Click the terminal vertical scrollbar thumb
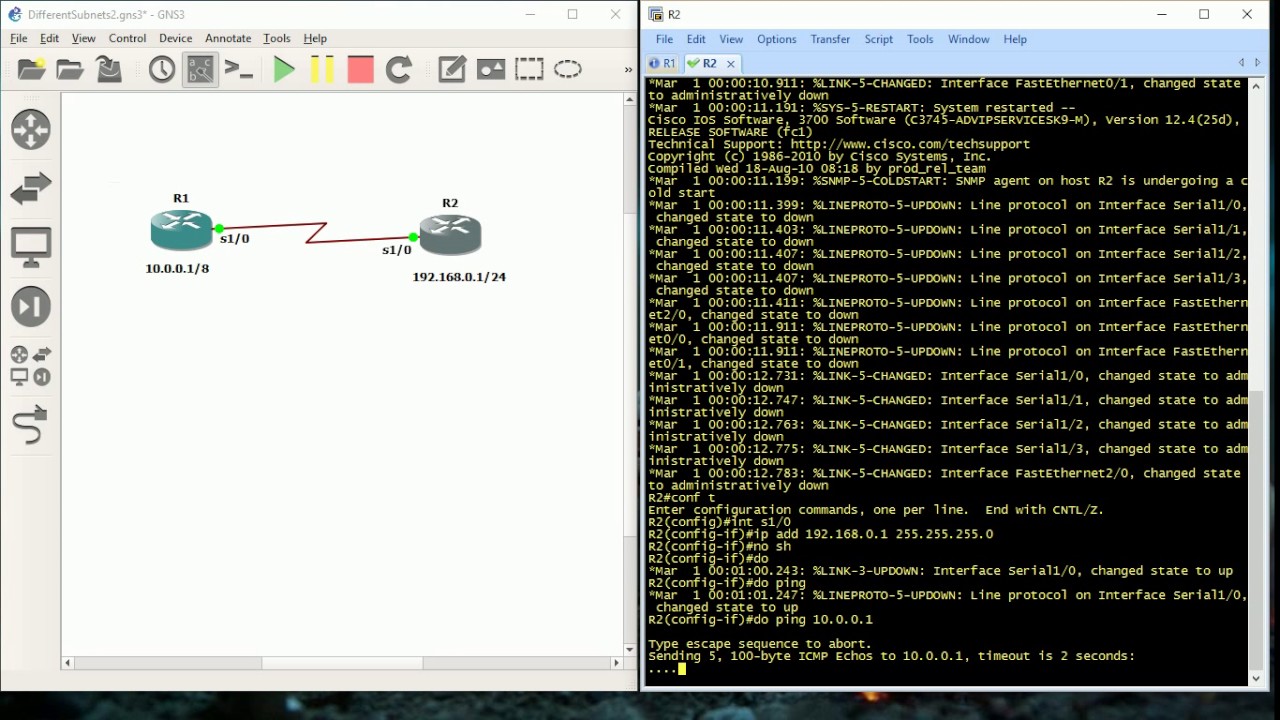The width and height of the screenshot is (1280, 720). click(1257, 528)
